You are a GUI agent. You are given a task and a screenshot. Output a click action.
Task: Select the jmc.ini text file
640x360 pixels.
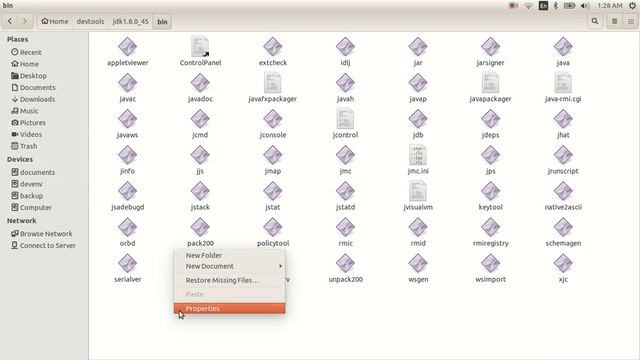point(418,155)
